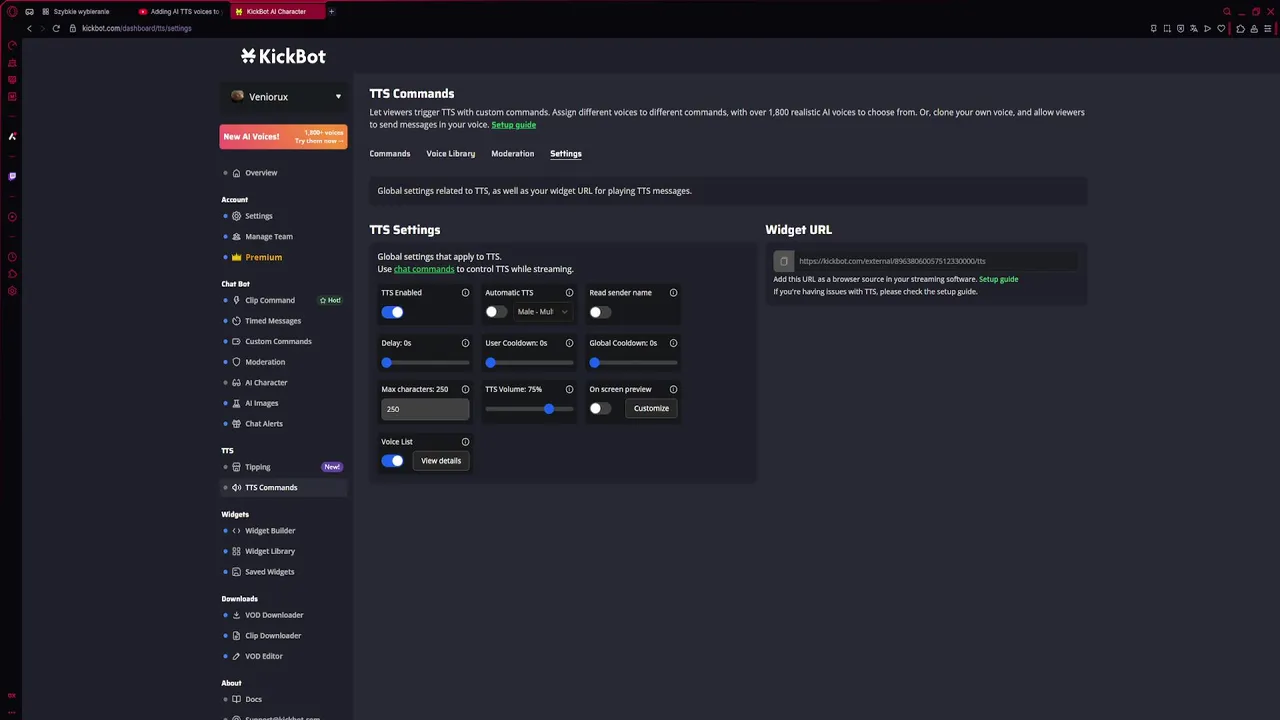Adjust the User Cooldown slider handle
The height and width of the screenshot is (720, 1280).
click(x=491, y=362)
